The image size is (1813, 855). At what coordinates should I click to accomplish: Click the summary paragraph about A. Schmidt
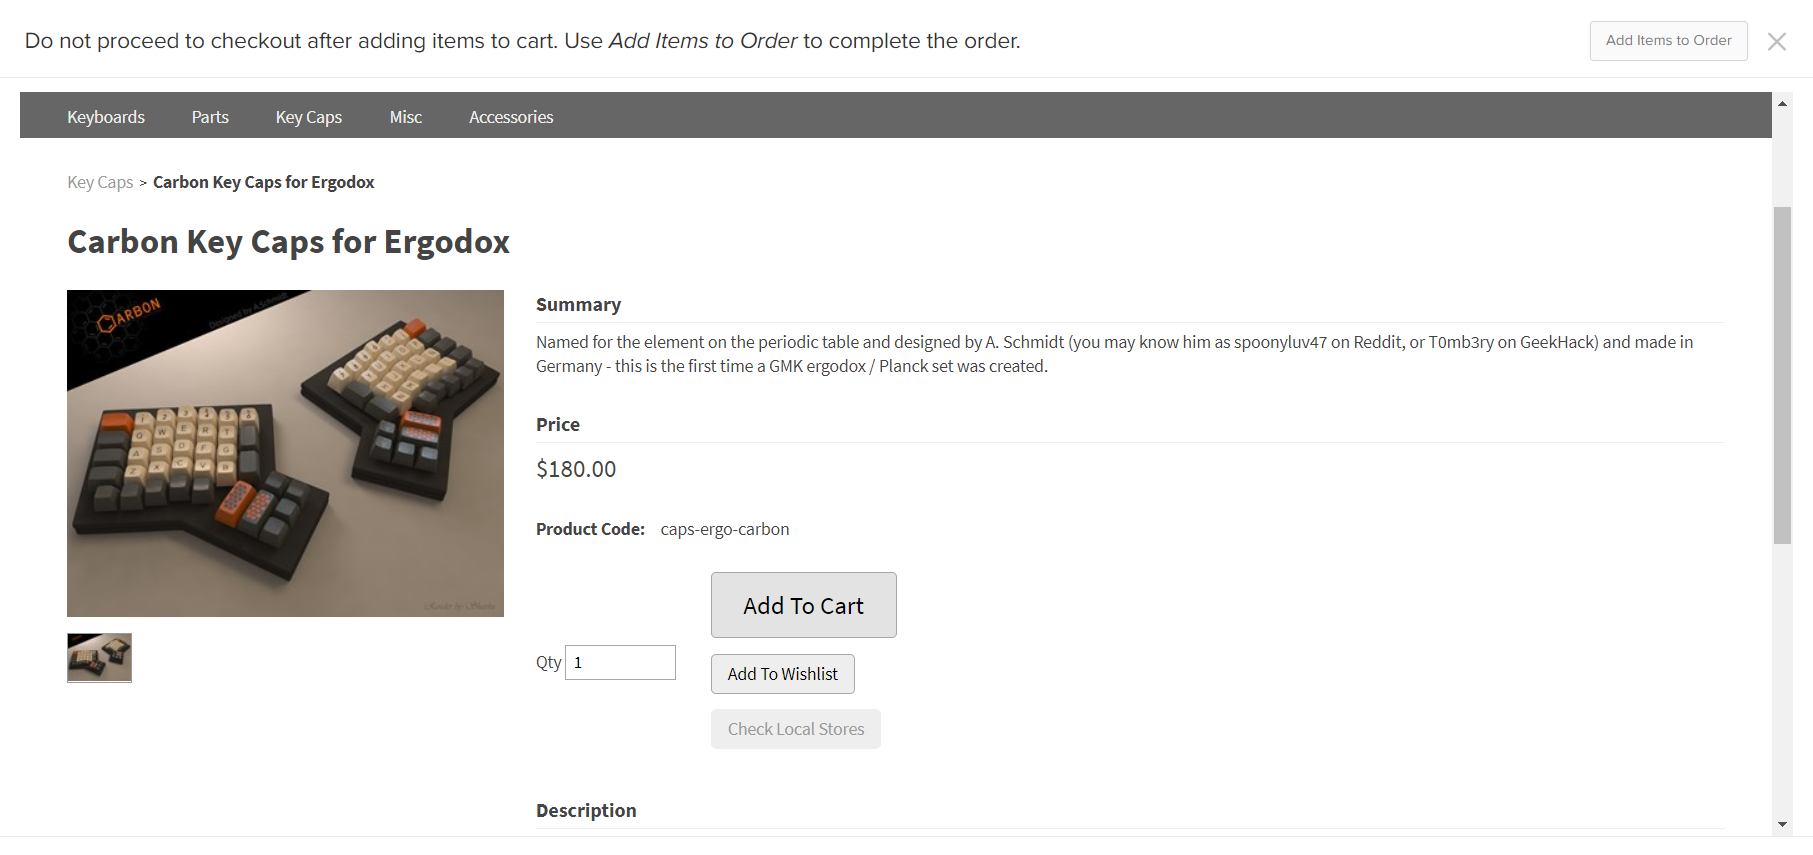click(x=1114, y=354)
